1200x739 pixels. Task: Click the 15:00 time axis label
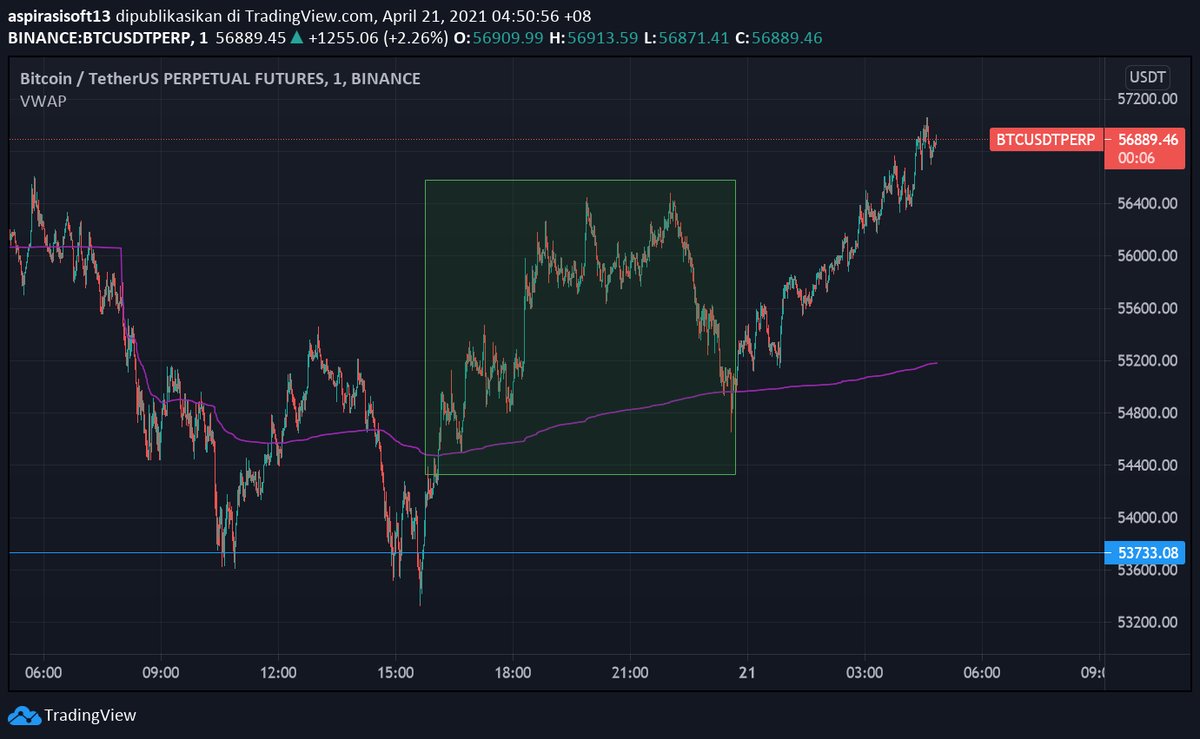pyautogui.click(x=395, y=672)
